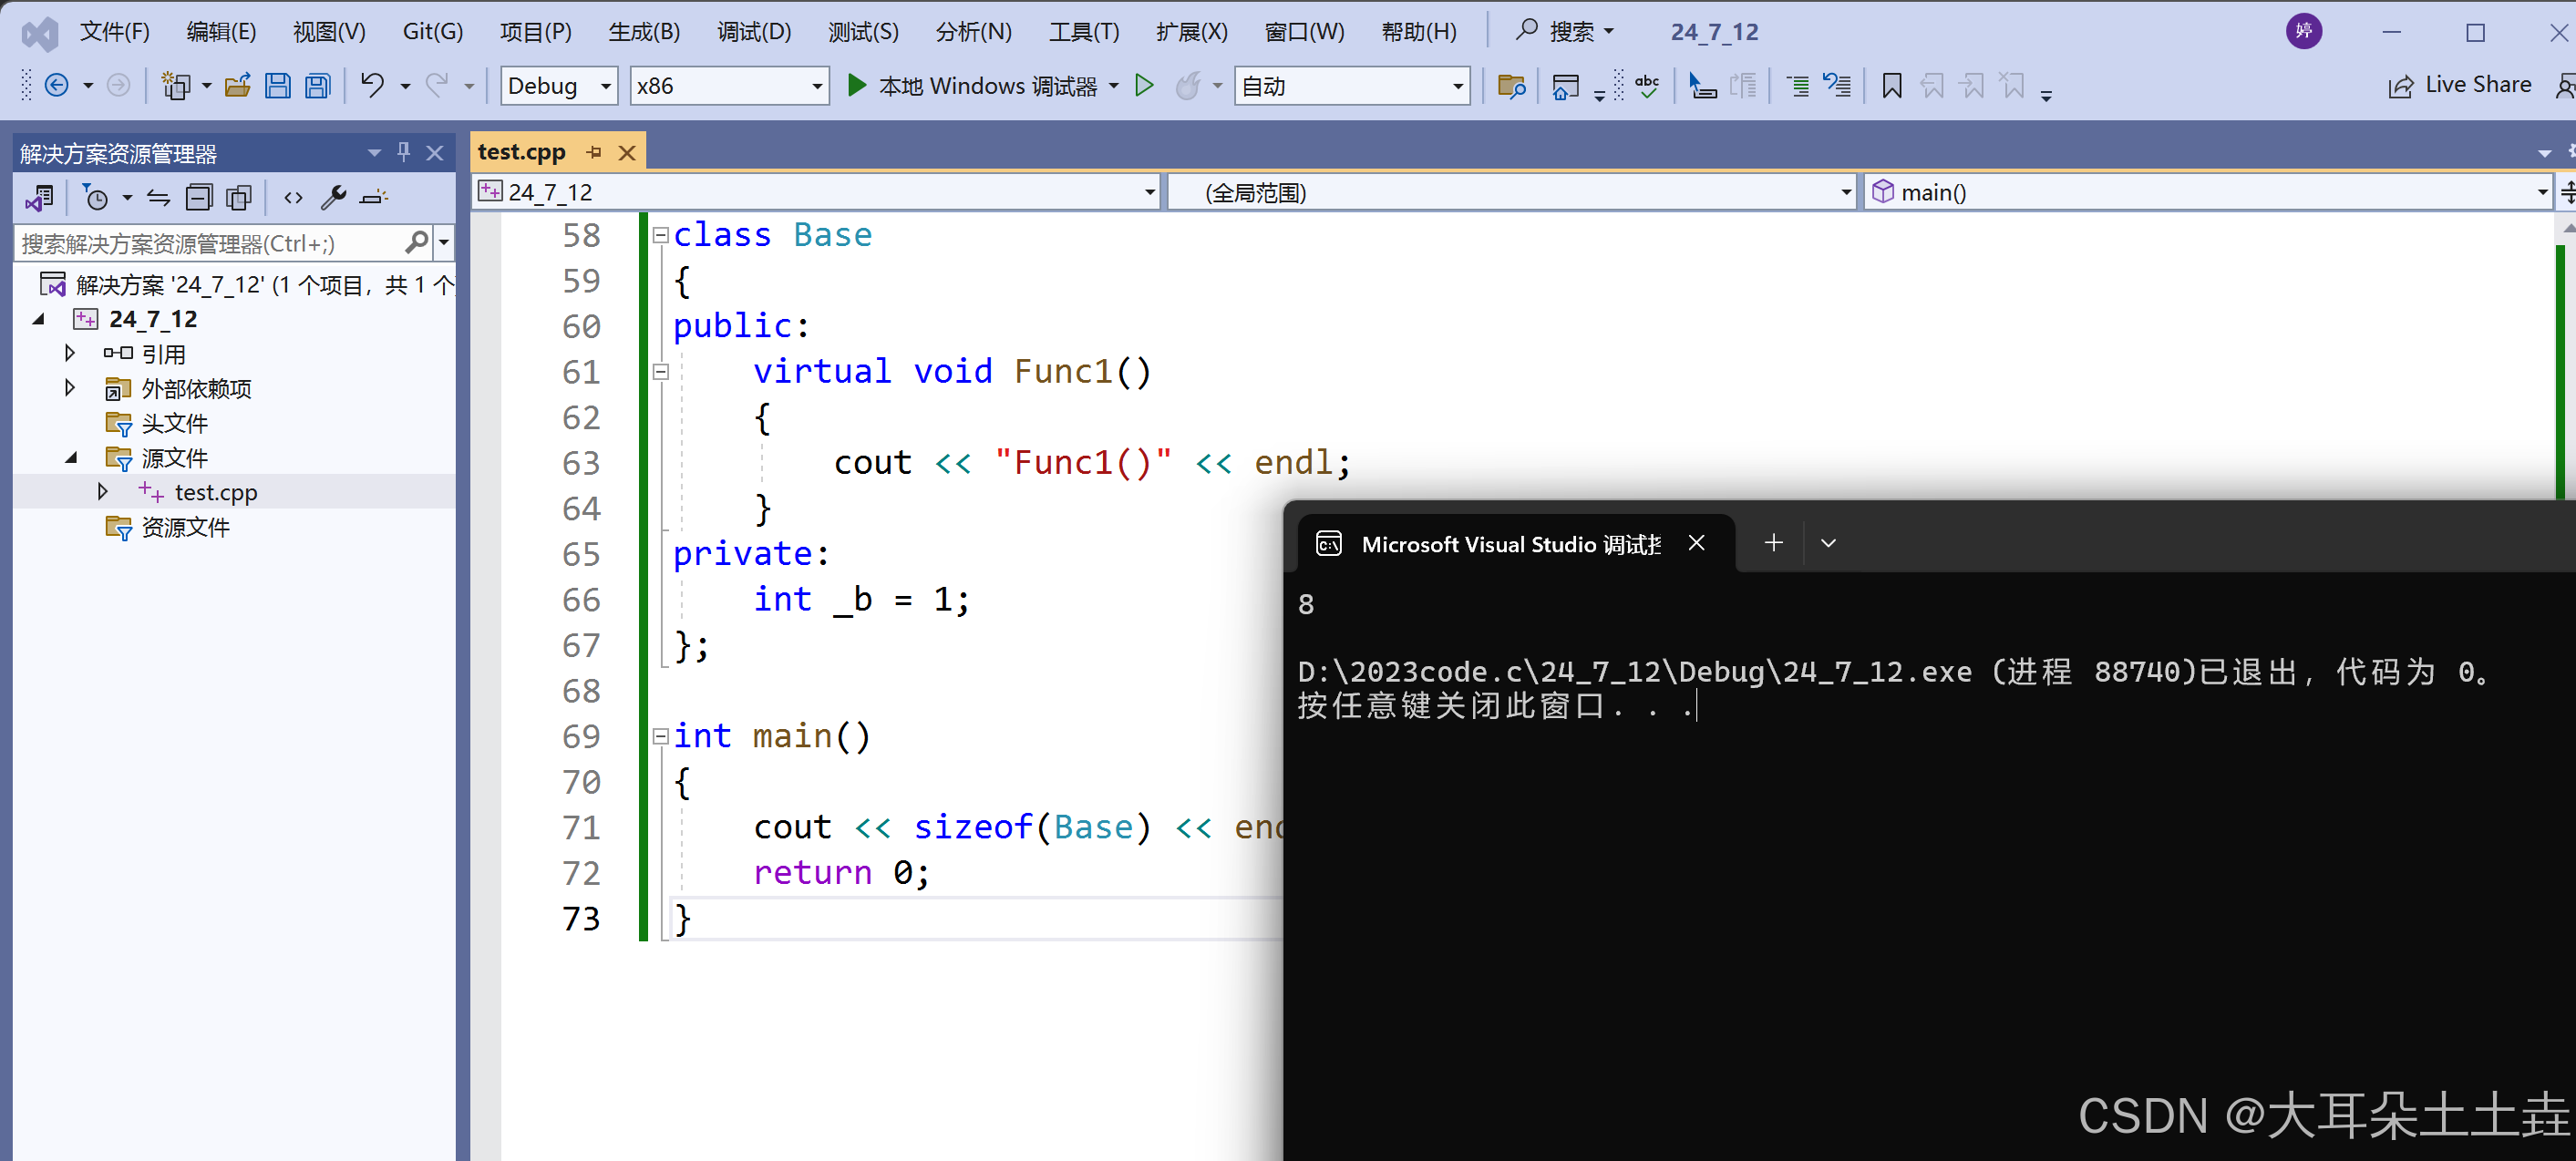Click the Live Share icon
This screenshot has height=1161, width=2576.
pyautogui.click(x=2400, y=86)
